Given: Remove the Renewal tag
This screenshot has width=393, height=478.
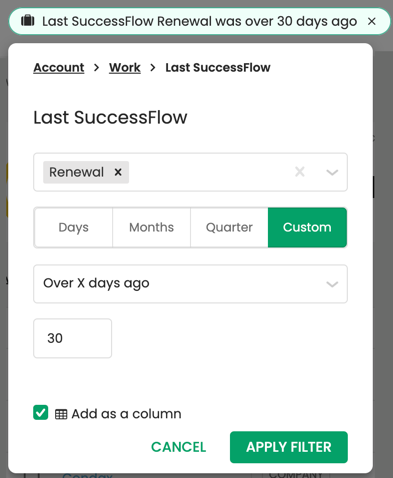Looking at the screenshot, I should (x=118, y=172).
